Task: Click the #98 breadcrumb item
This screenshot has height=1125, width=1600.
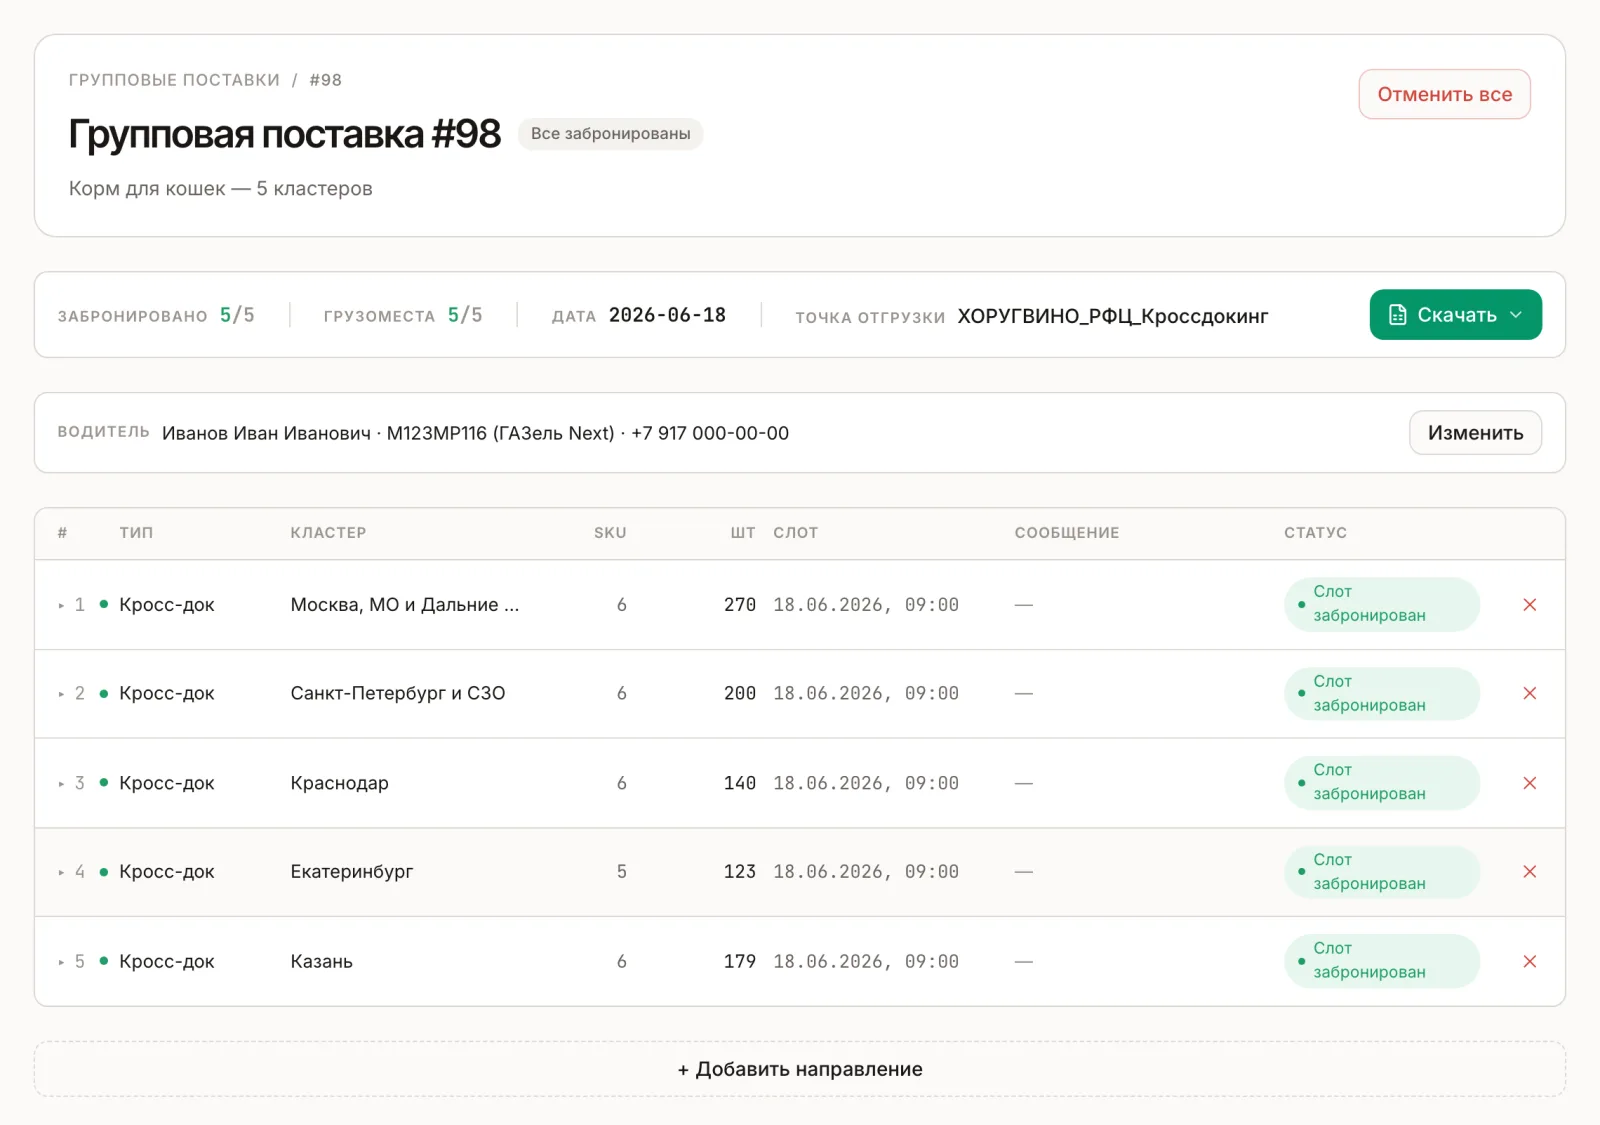Action: coord(326,80)
